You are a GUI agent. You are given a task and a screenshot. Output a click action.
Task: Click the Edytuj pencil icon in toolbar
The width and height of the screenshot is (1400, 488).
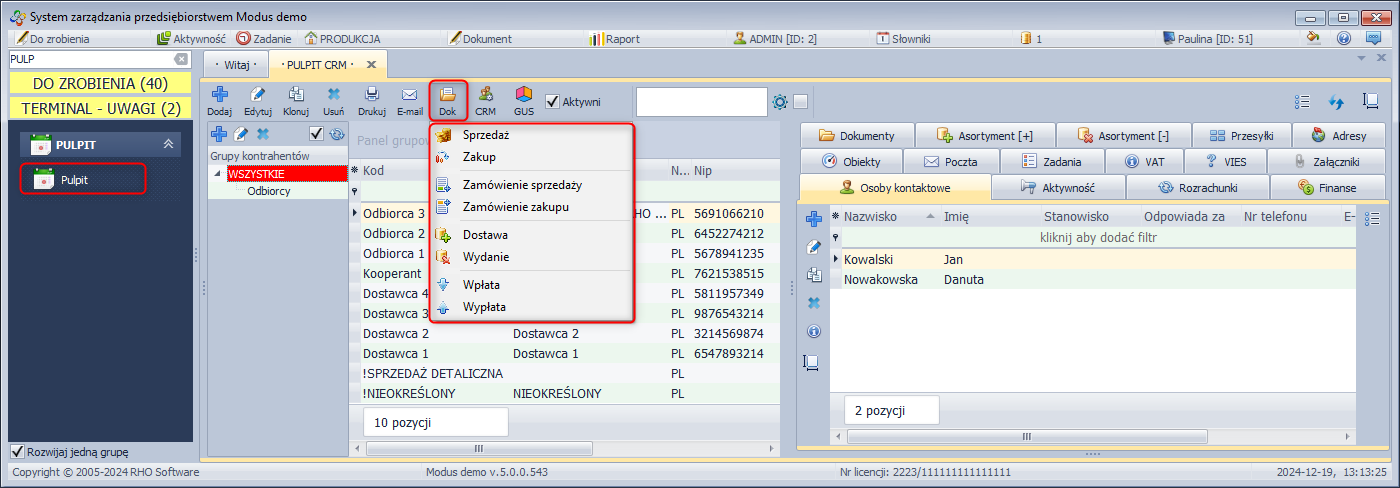(x=258, y=101)
